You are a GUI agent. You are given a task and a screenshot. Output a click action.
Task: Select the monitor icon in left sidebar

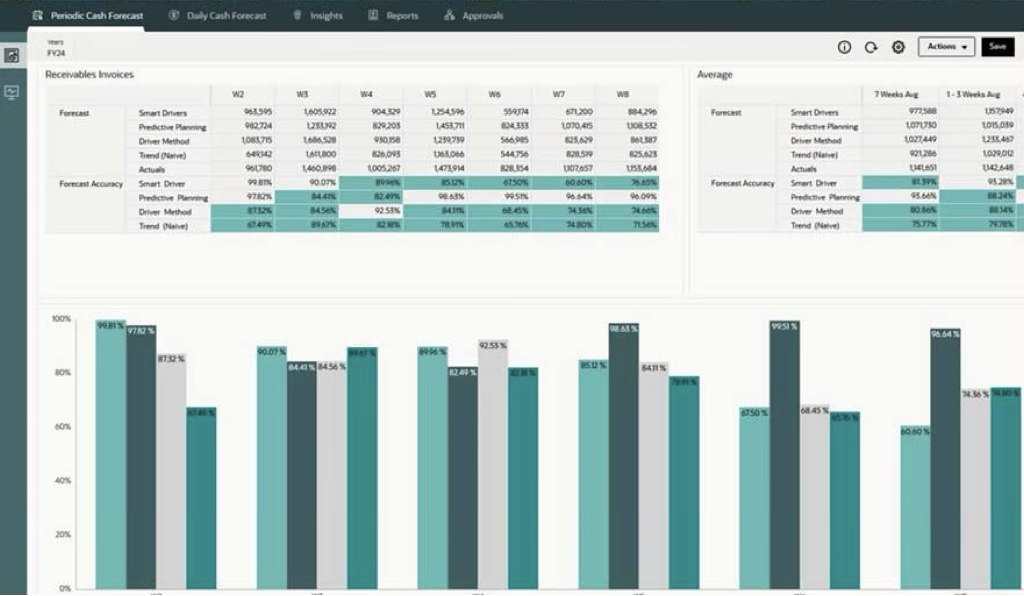point(12,92)
